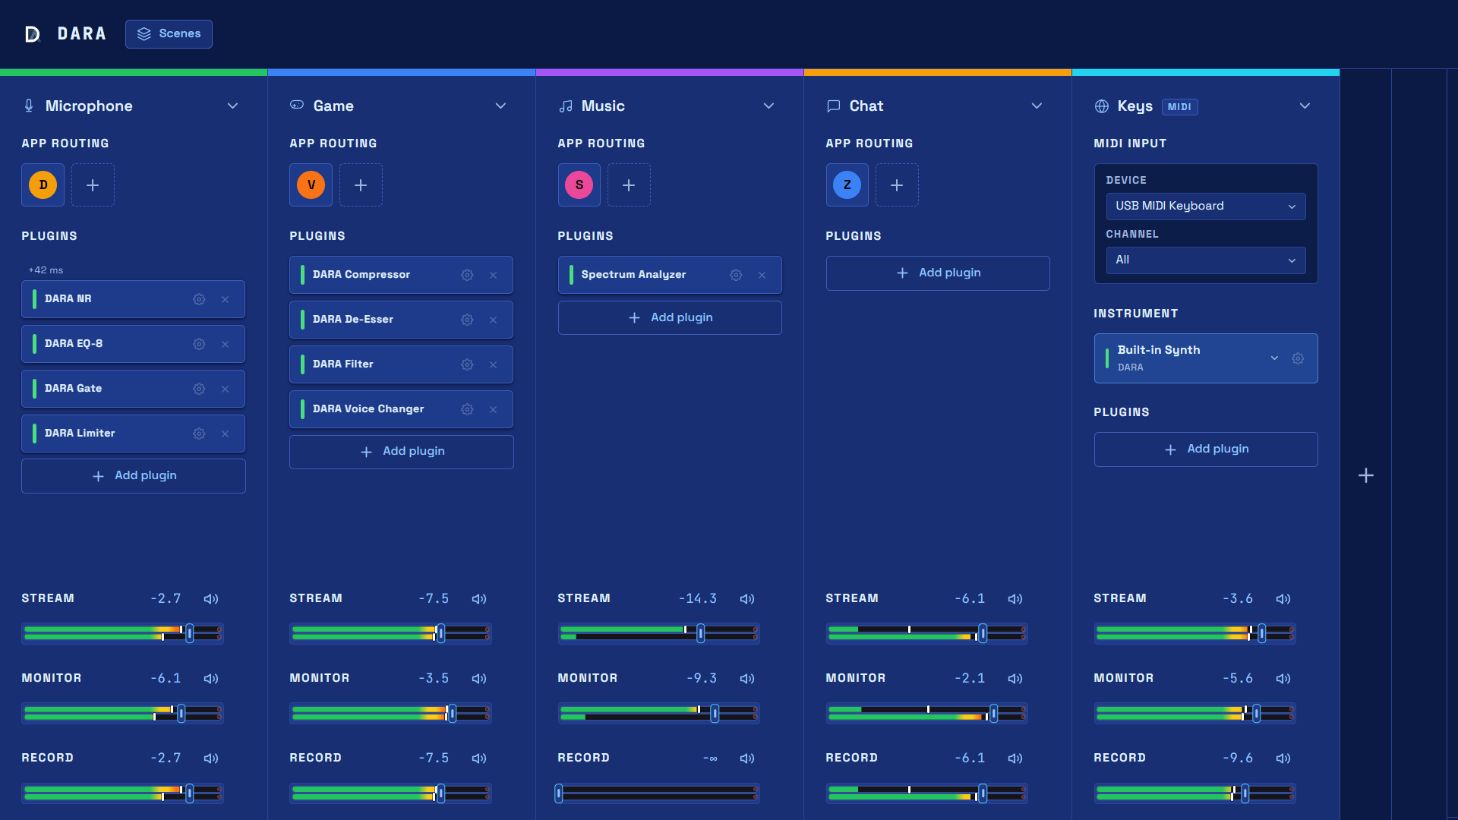Click the Music RECORD fader handle
This screenshot has width=1458, height=820.
559,794
